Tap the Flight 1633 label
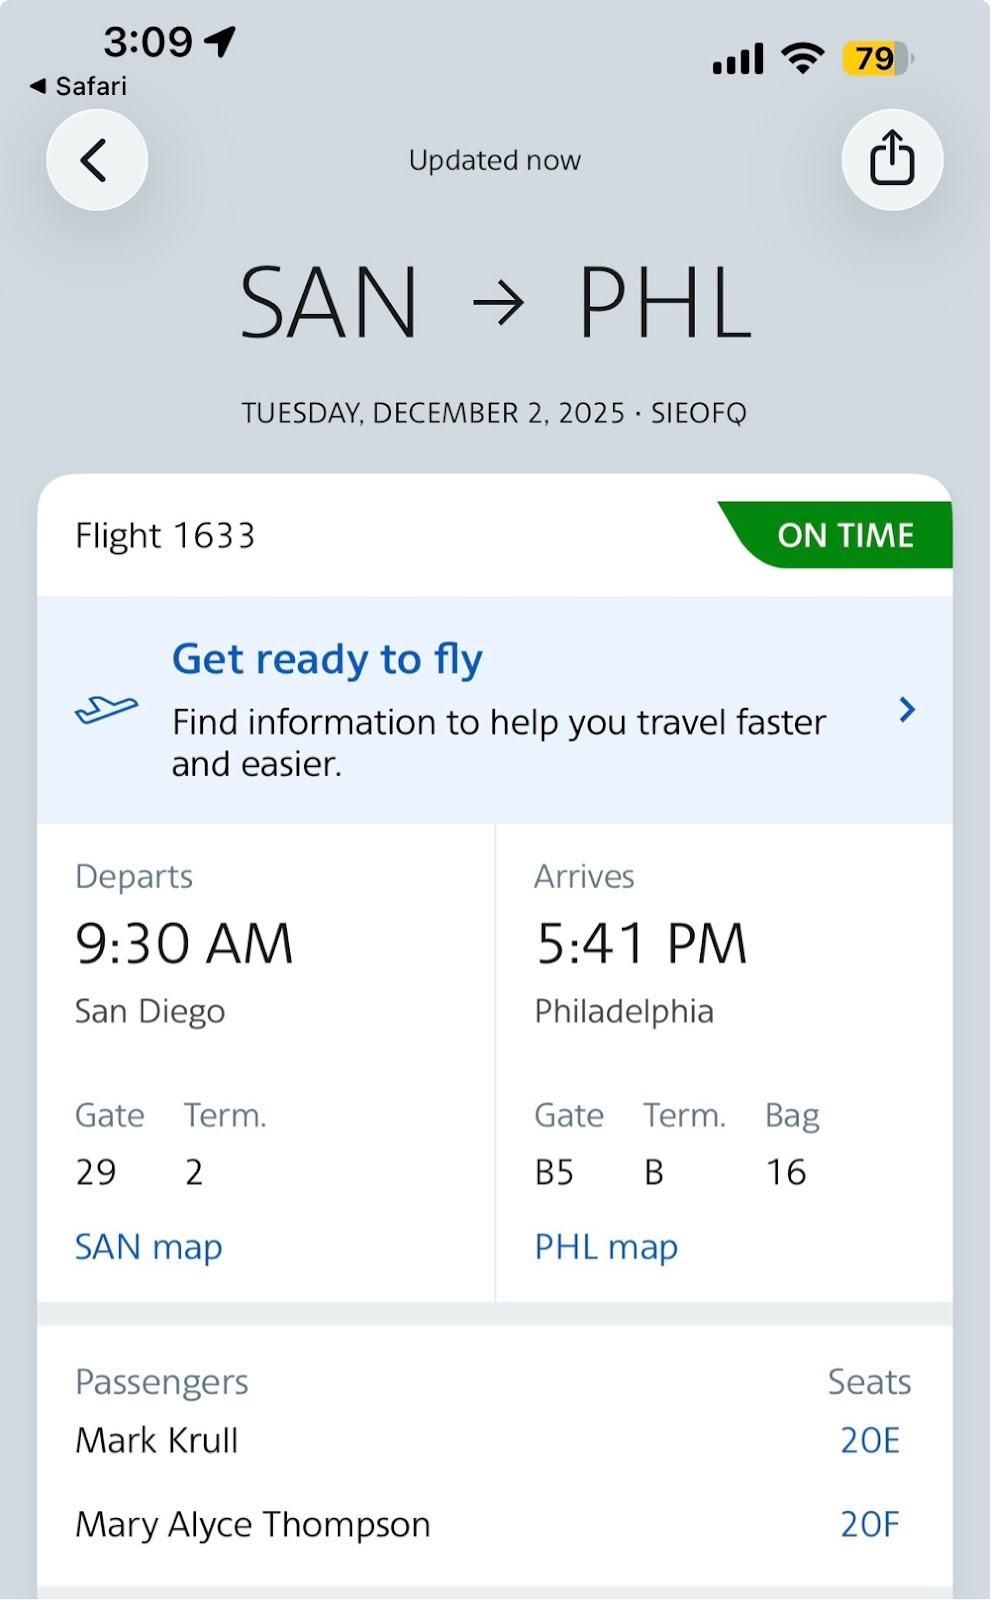The image size is (990, 1600). 165,535
